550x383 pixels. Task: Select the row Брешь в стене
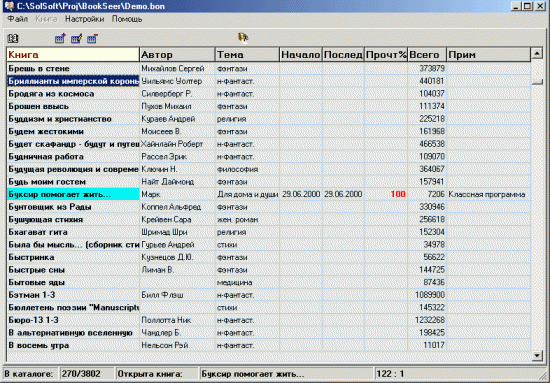click(x=269, y=68)
